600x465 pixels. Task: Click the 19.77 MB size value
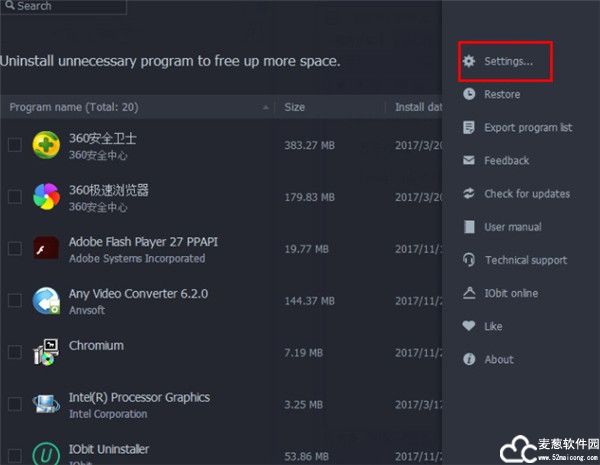click(306, 249)
